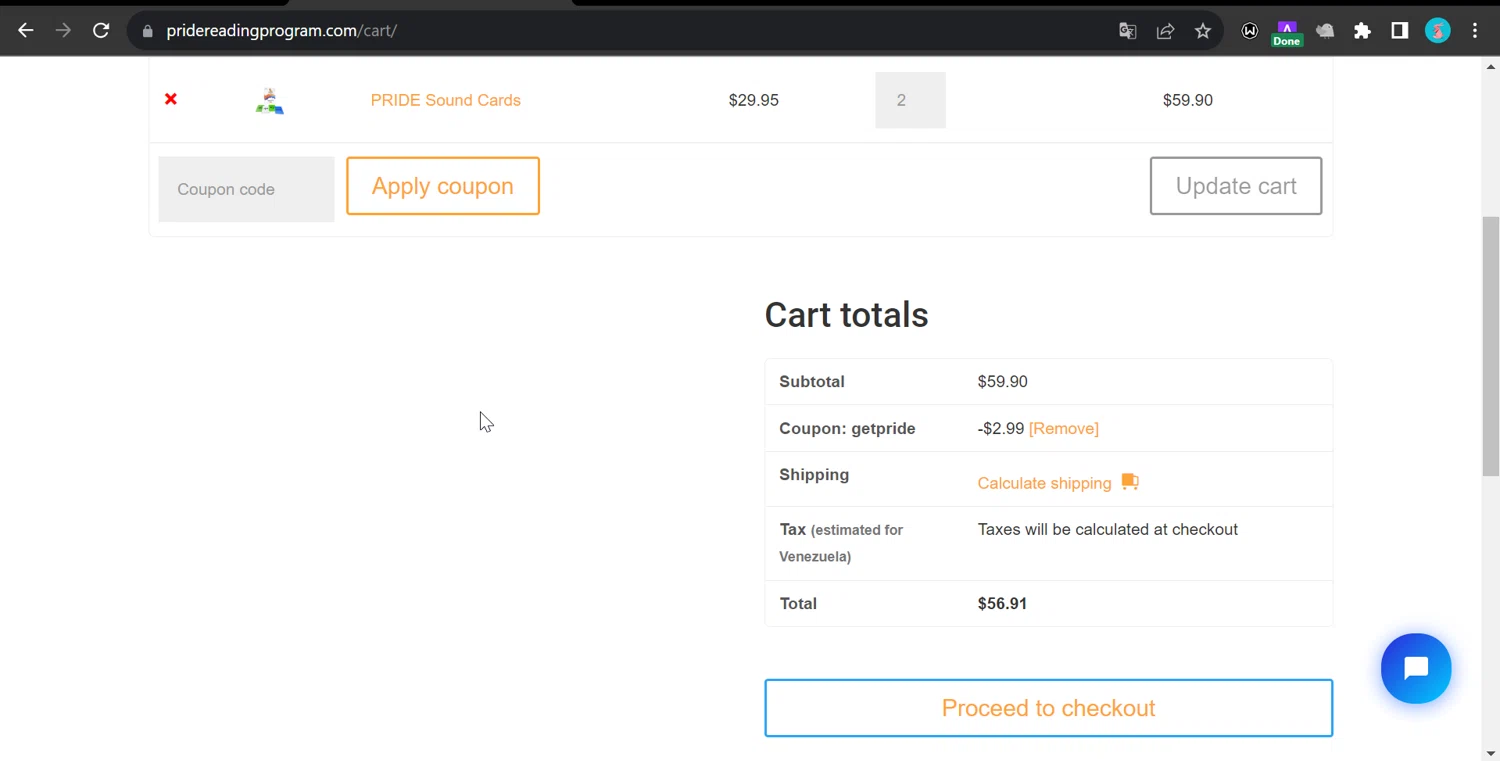The width and height of the screenshot is (1500, 761).
Task: Select the $59.90 line total in product row
Action: coord(1188,100)
